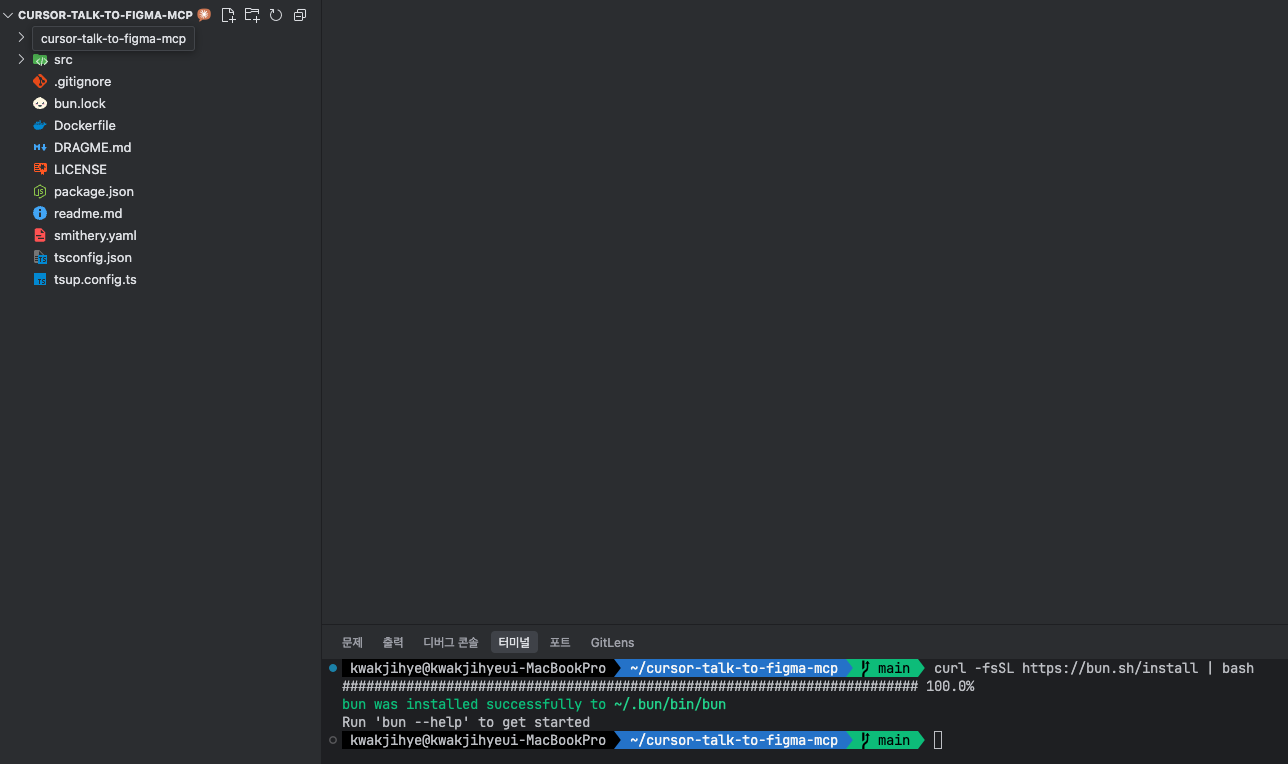This screenshot has width=1288, height=764.
Task: Click 'bun was installed successfully' terminal line
Action: coord(534,704)
